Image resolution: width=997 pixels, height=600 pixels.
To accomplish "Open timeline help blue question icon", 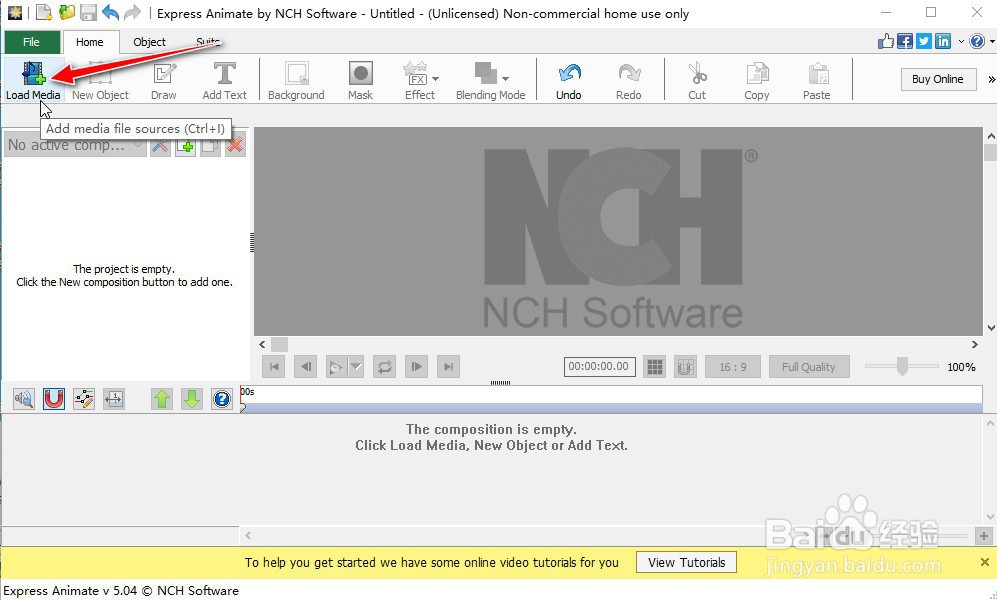I will 222,399.
